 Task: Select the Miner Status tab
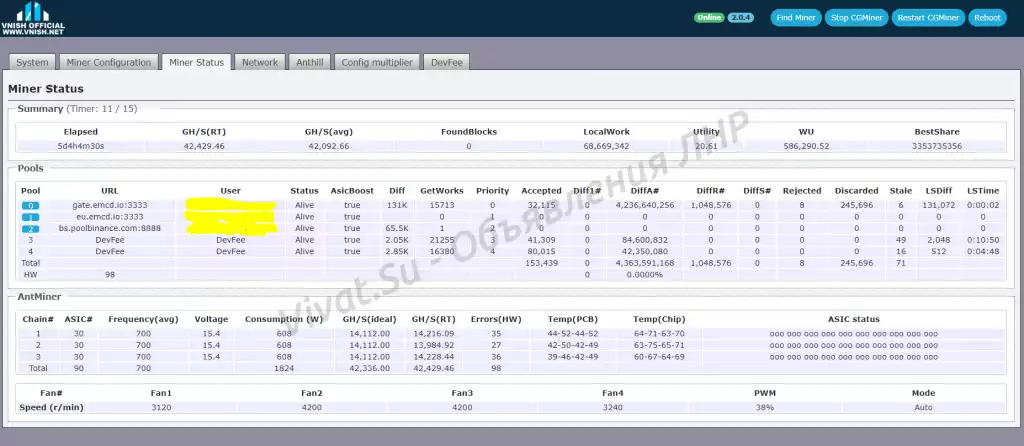(197, 63)
